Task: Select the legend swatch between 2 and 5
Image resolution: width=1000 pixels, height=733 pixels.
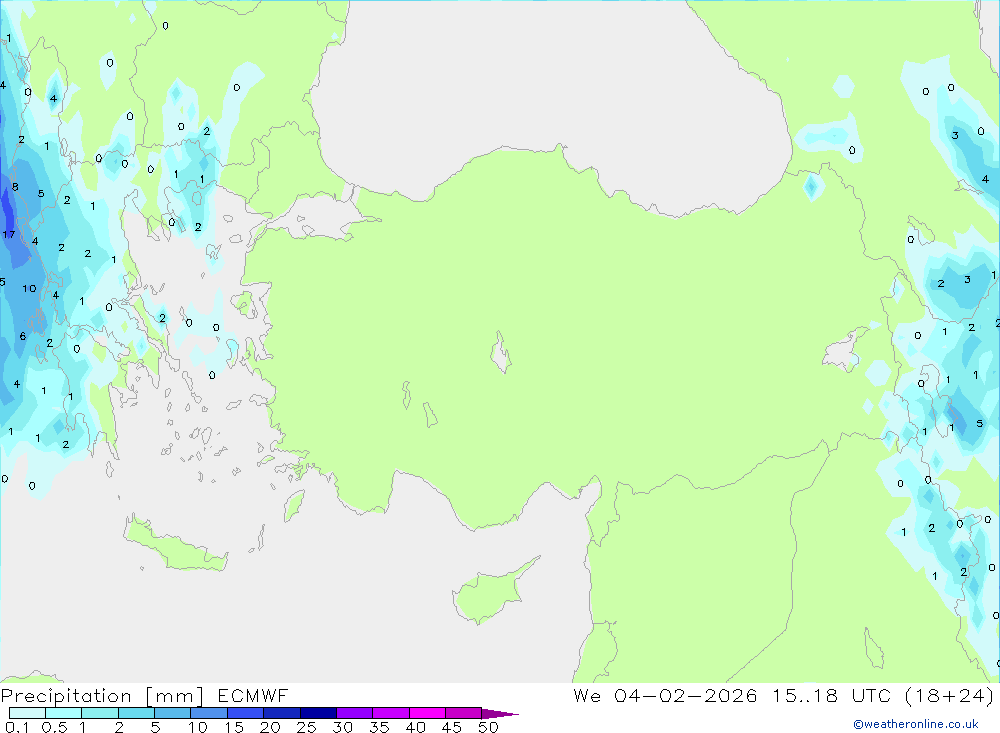Action: (x=136, y=713)
